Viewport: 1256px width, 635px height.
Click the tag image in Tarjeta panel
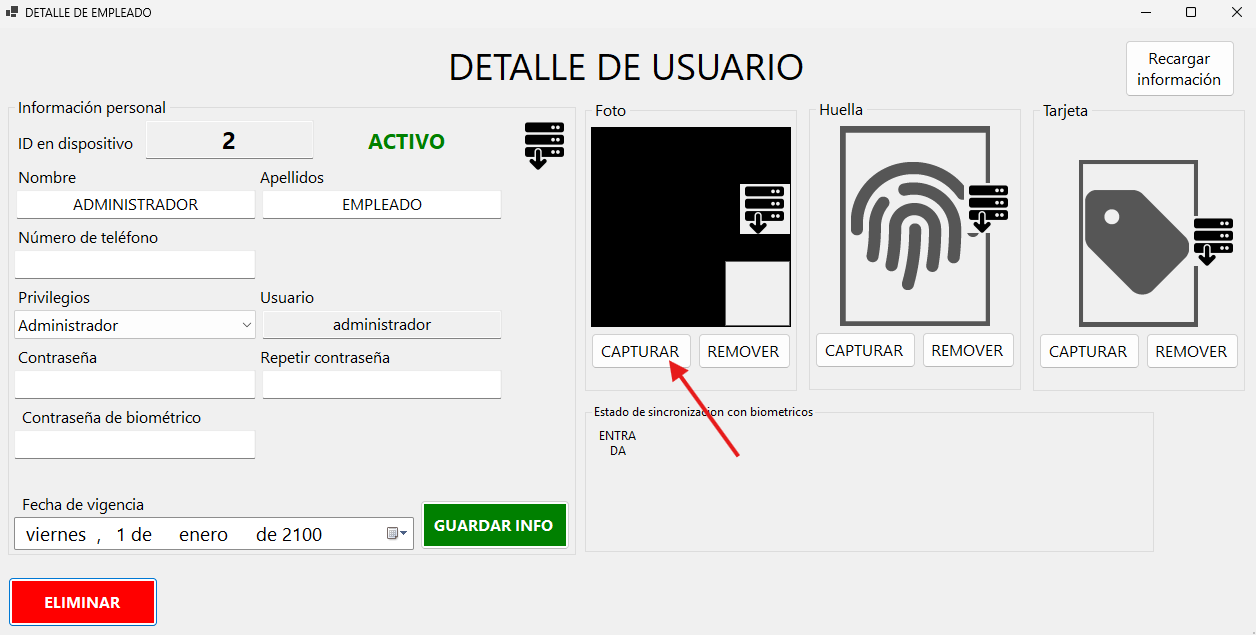(1138, 243)
